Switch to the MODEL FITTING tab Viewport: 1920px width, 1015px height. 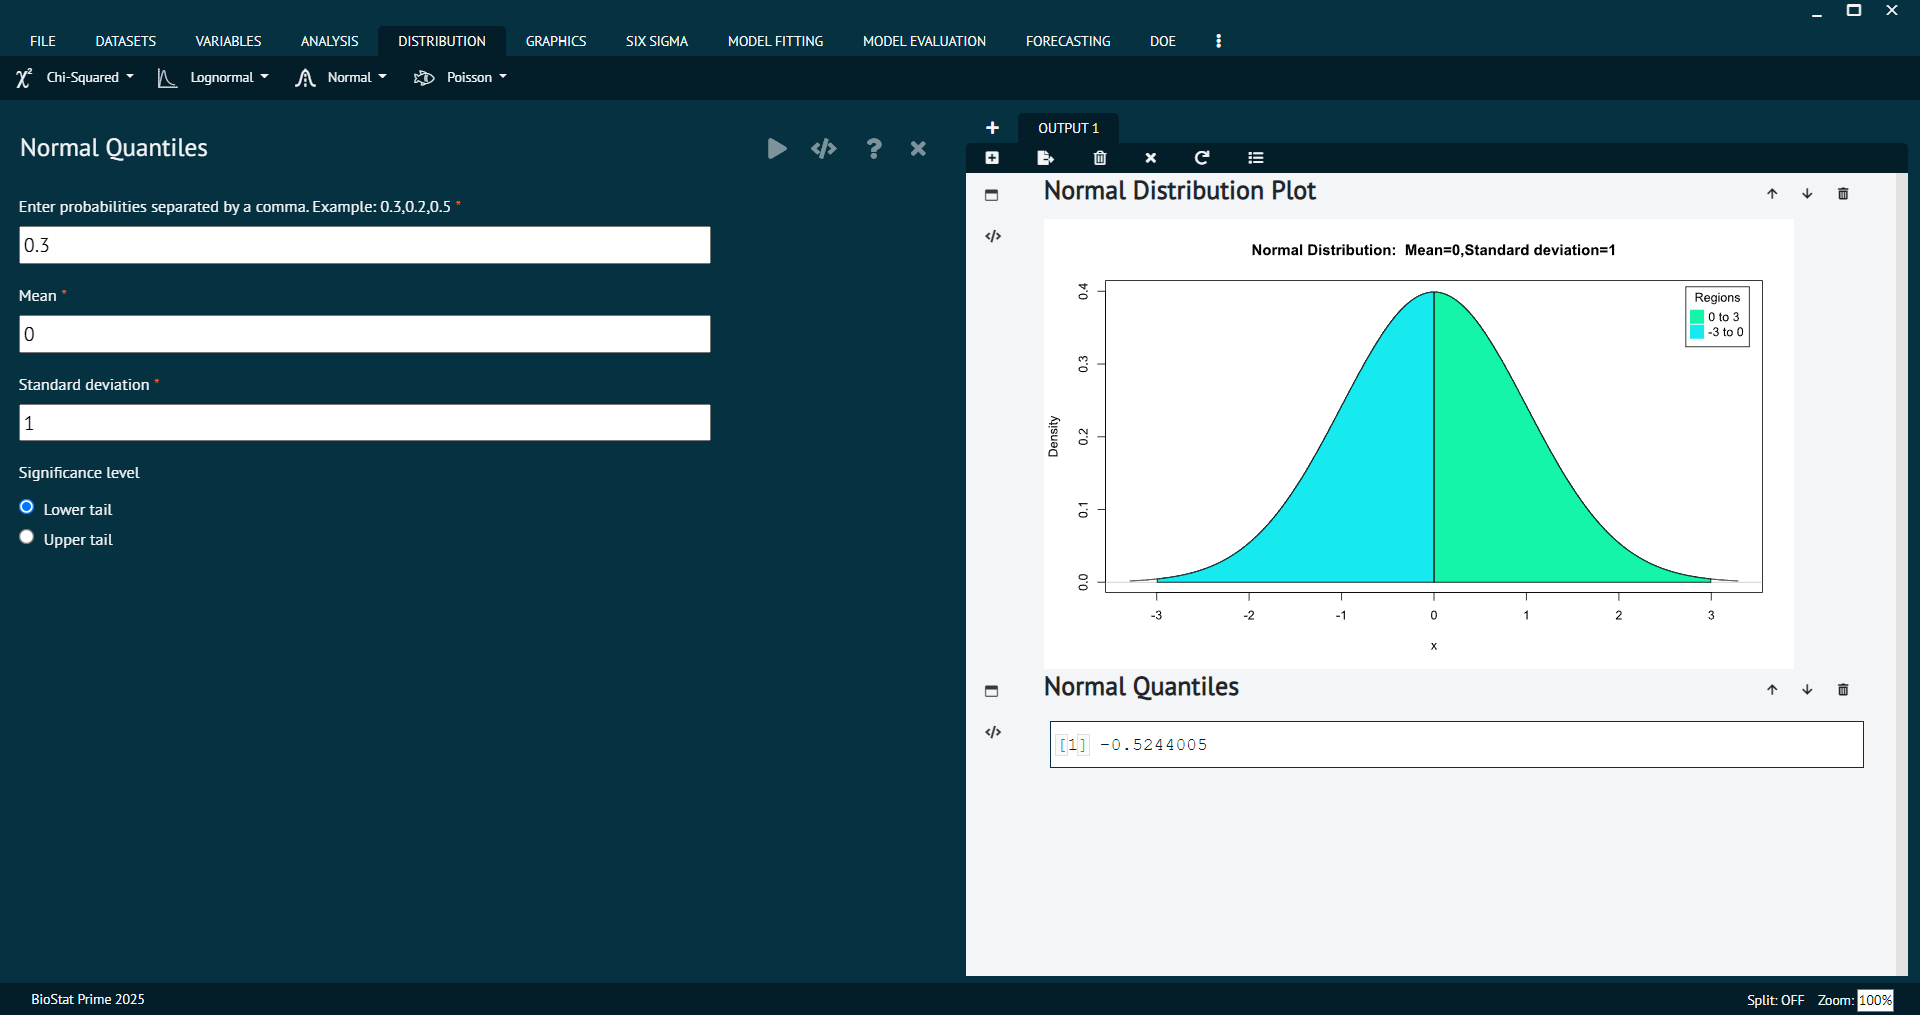(776, 41)
